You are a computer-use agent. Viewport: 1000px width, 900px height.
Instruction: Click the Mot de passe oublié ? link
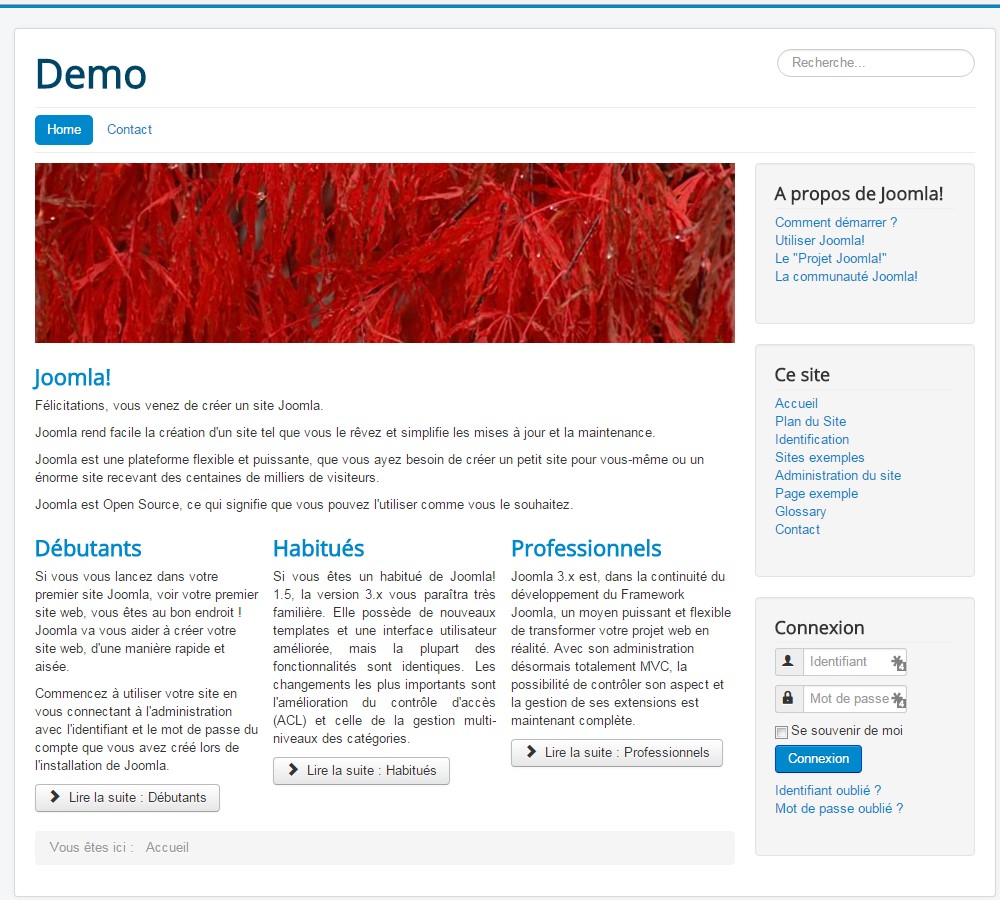click(x=839, y=808)
